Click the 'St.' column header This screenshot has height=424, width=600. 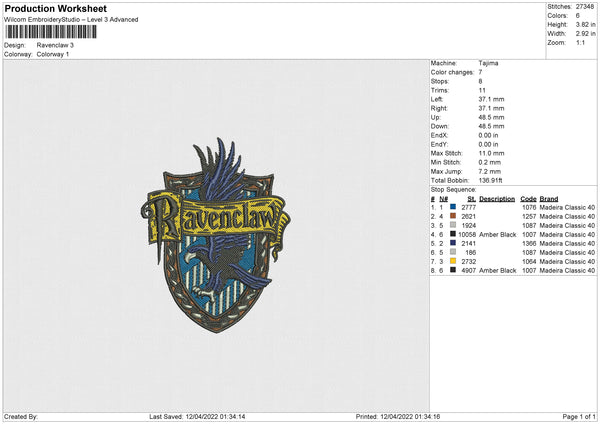click(472, 199)
